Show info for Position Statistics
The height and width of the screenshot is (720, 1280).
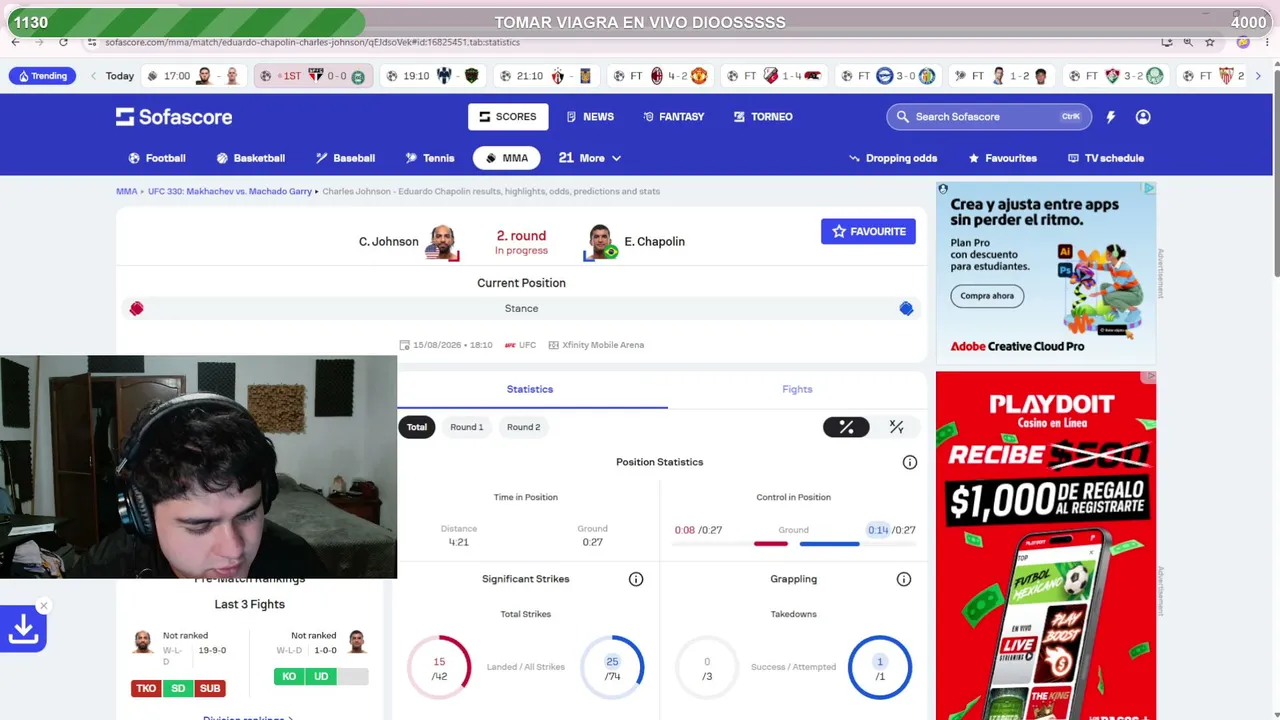coord(910,462)
